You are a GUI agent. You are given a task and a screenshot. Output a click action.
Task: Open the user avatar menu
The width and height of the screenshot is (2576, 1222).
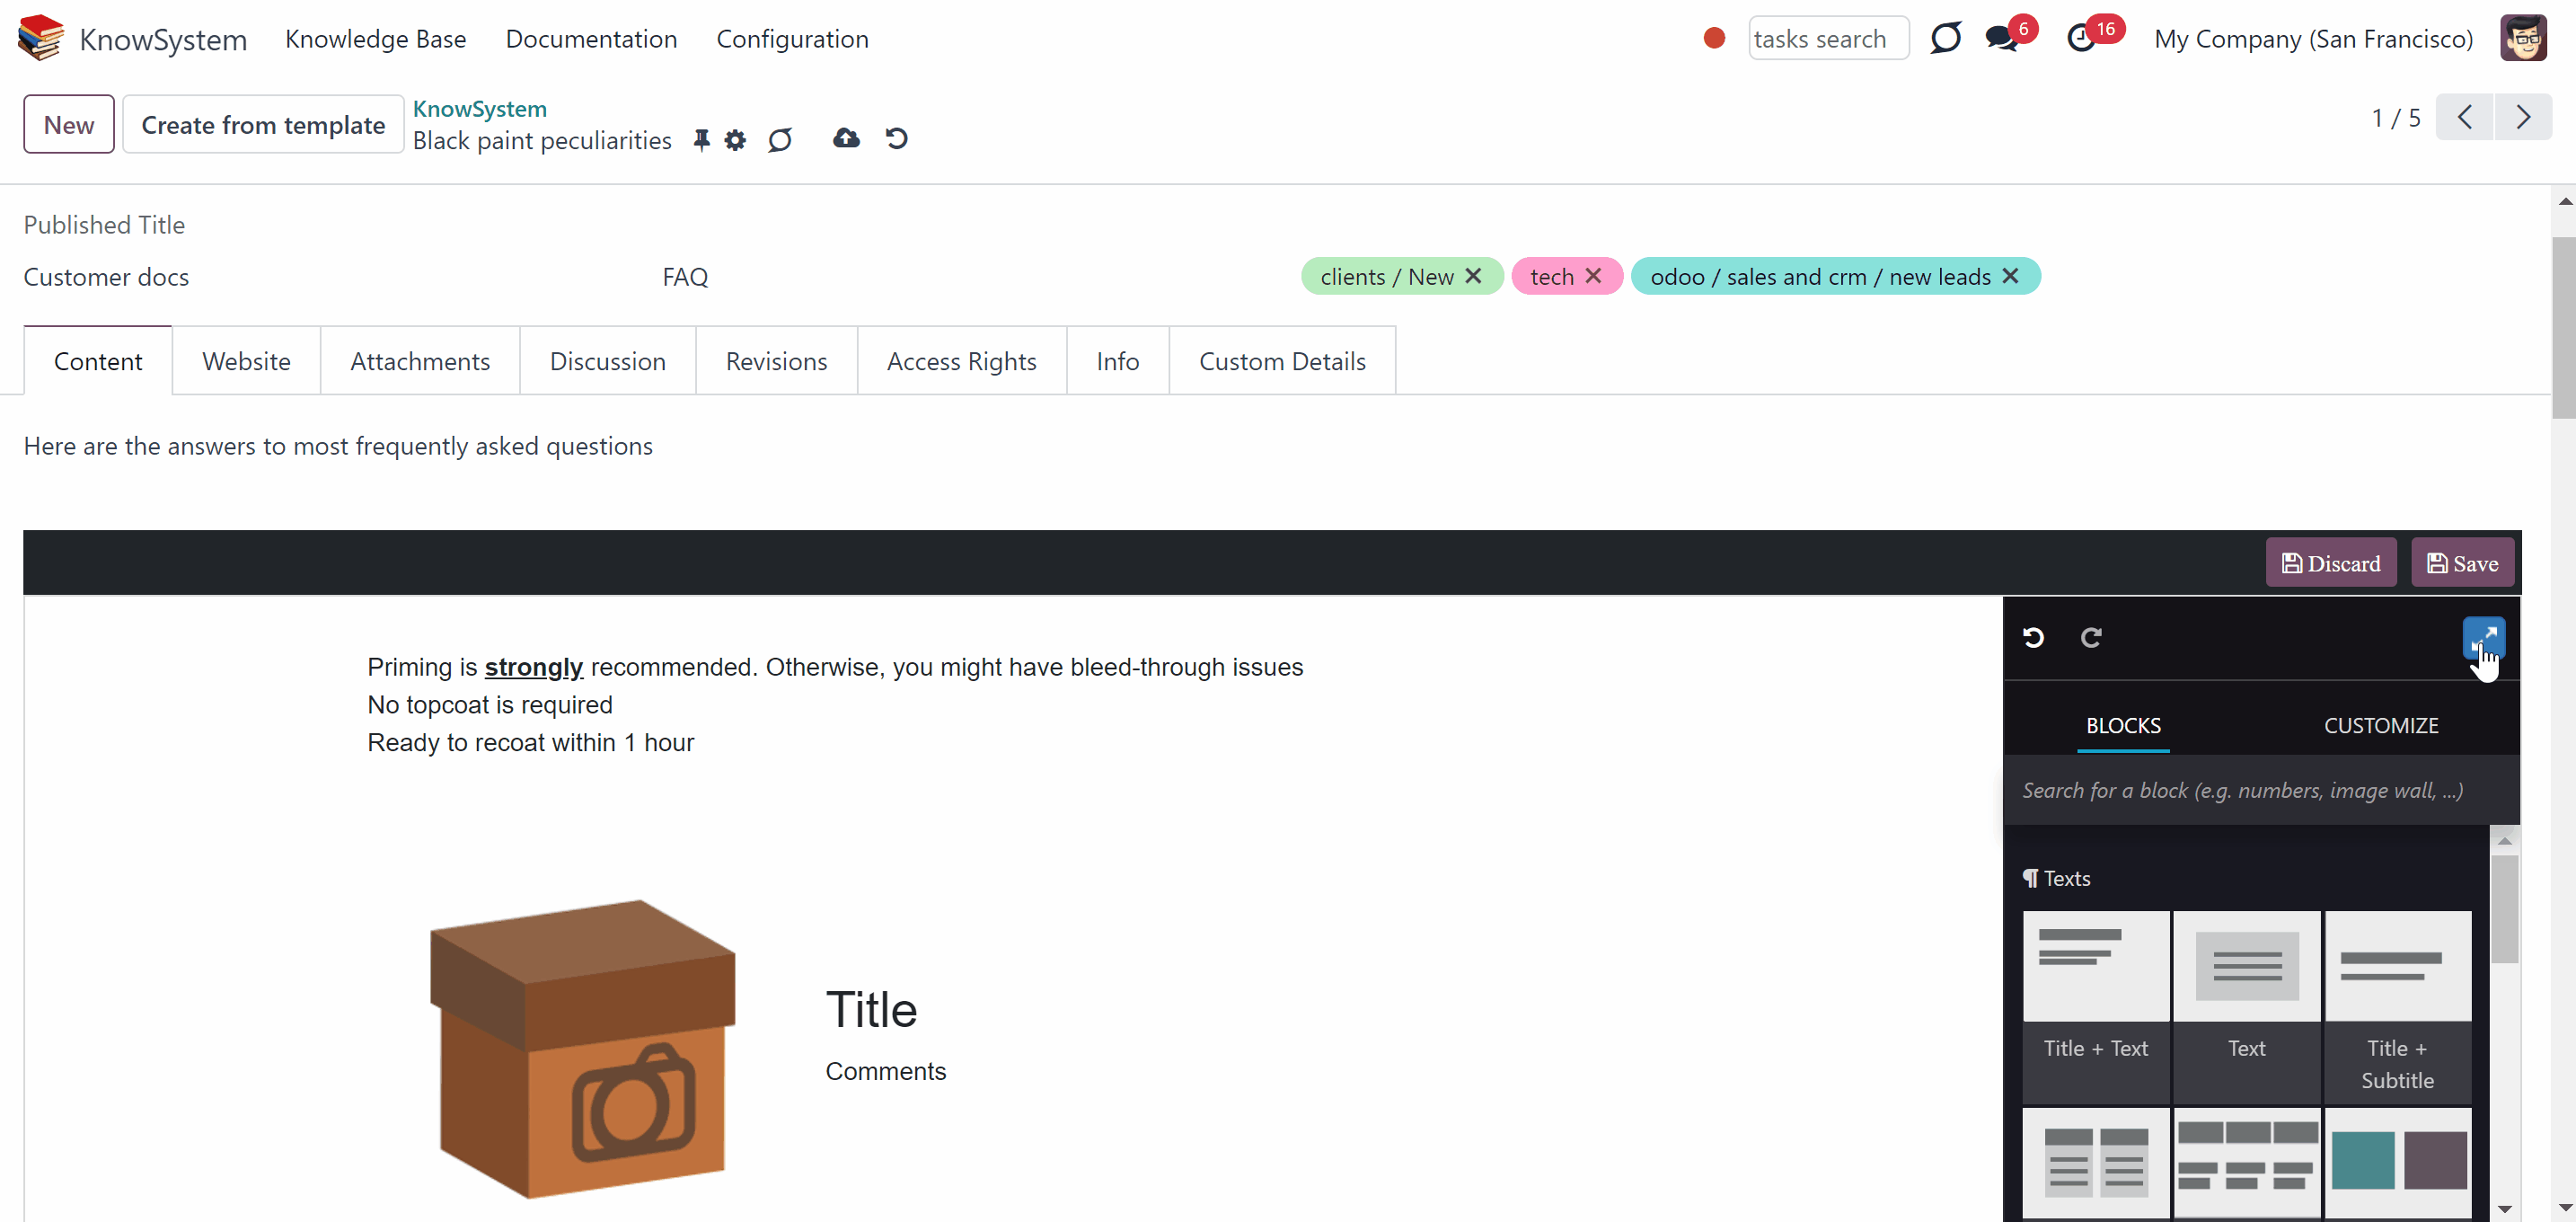click(2523, 38)
